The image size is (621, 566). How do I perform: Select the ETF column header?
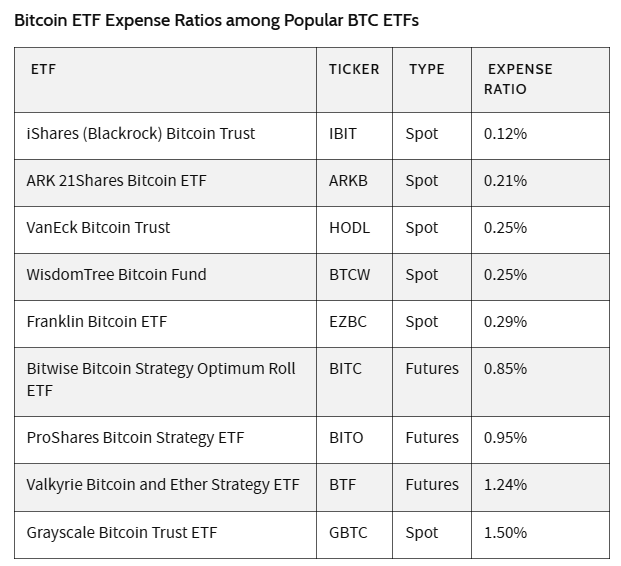(x=44, y=70)
